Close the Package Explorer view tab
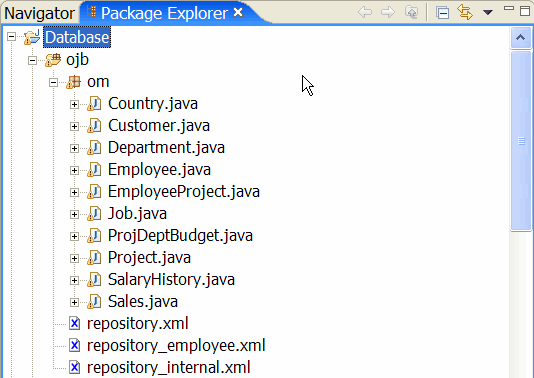 click(x=238, y=13)
